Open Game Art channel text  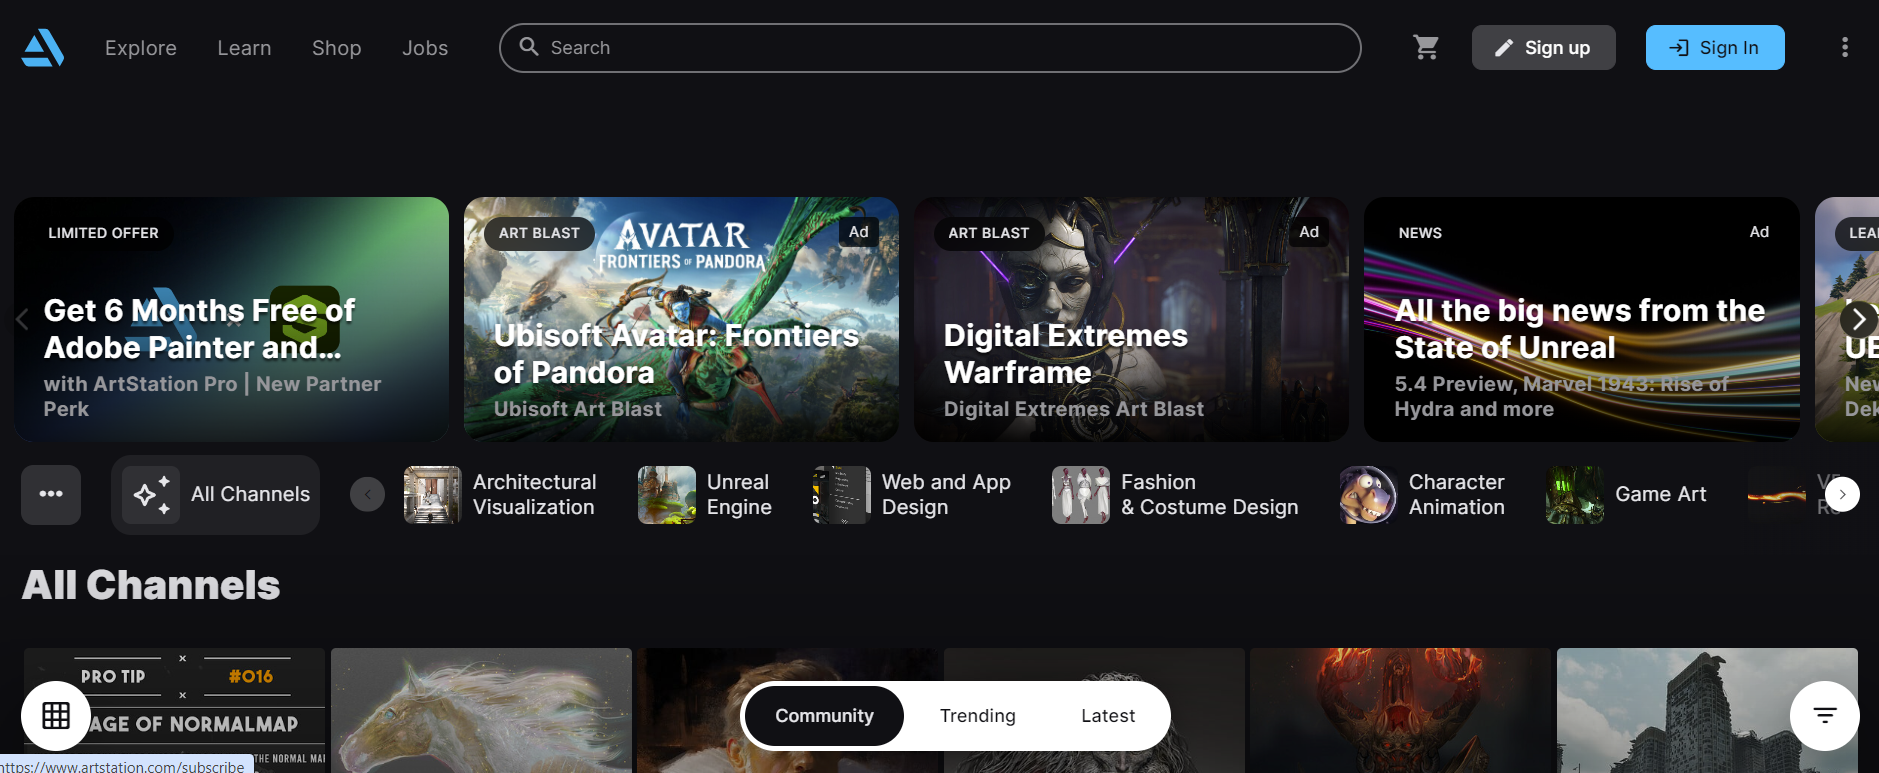(1661, 494)
